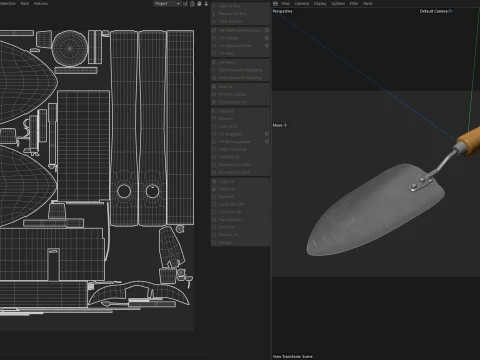Select the UV Weld command
This screenshot has height=360, width=480.
coord(240,53)
